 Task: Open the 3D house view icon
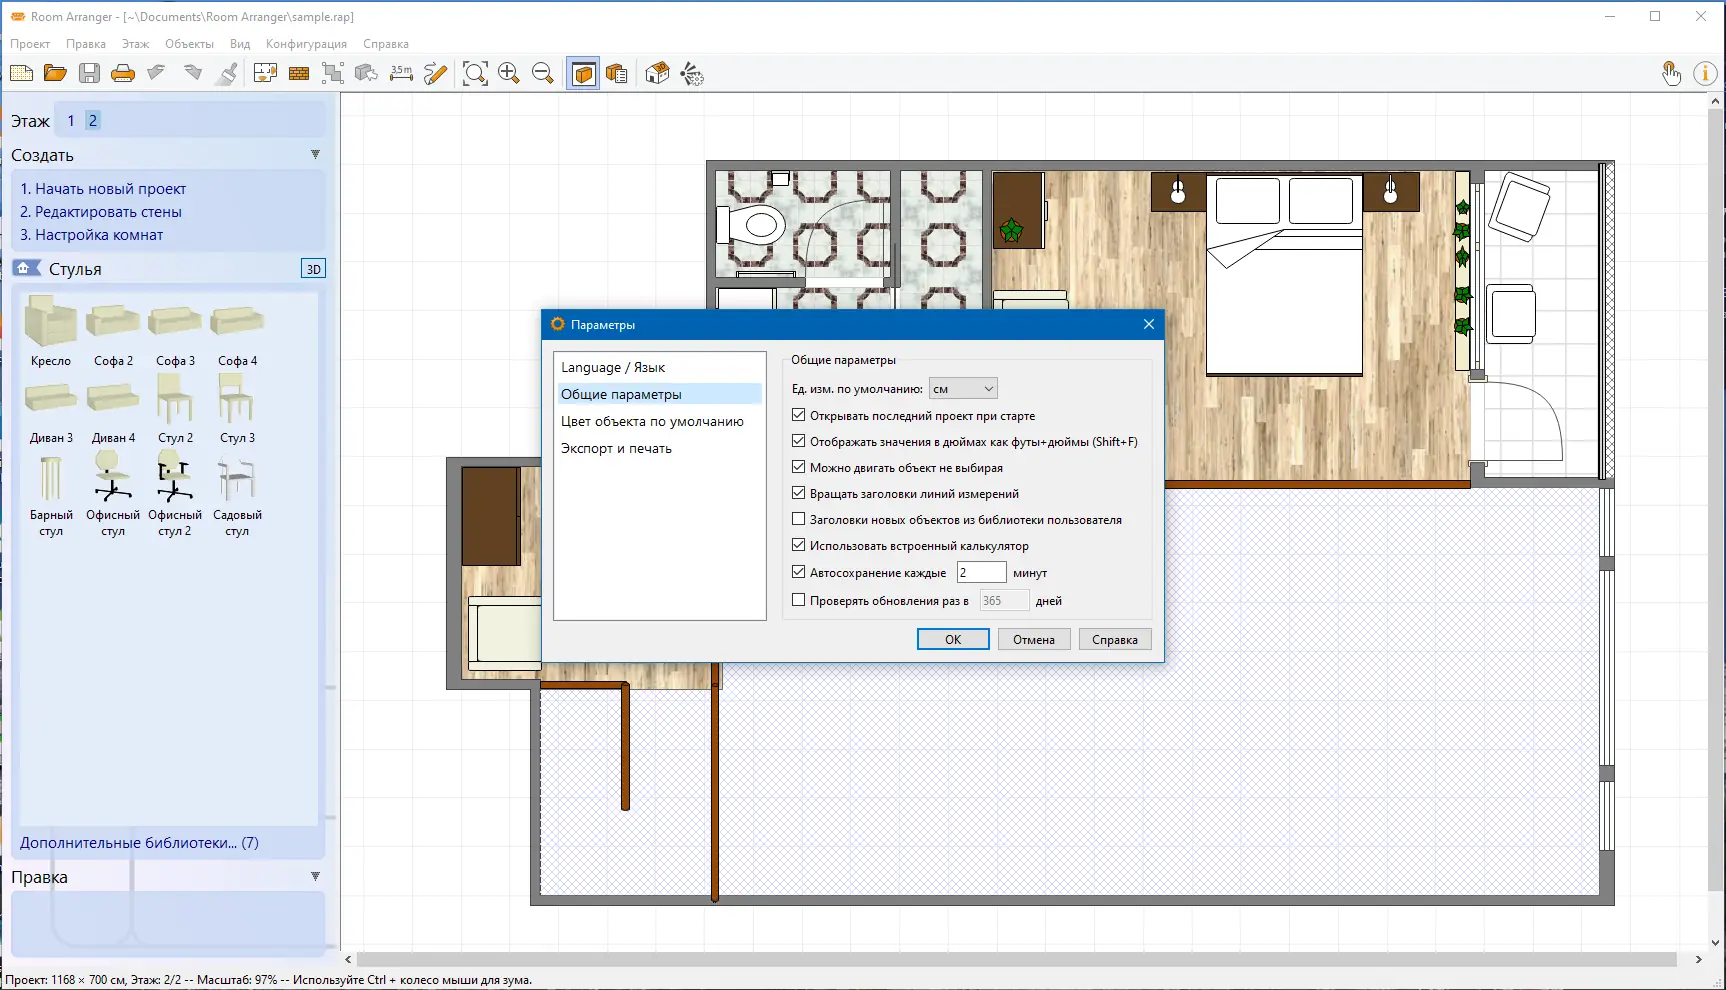coord(657,73)
